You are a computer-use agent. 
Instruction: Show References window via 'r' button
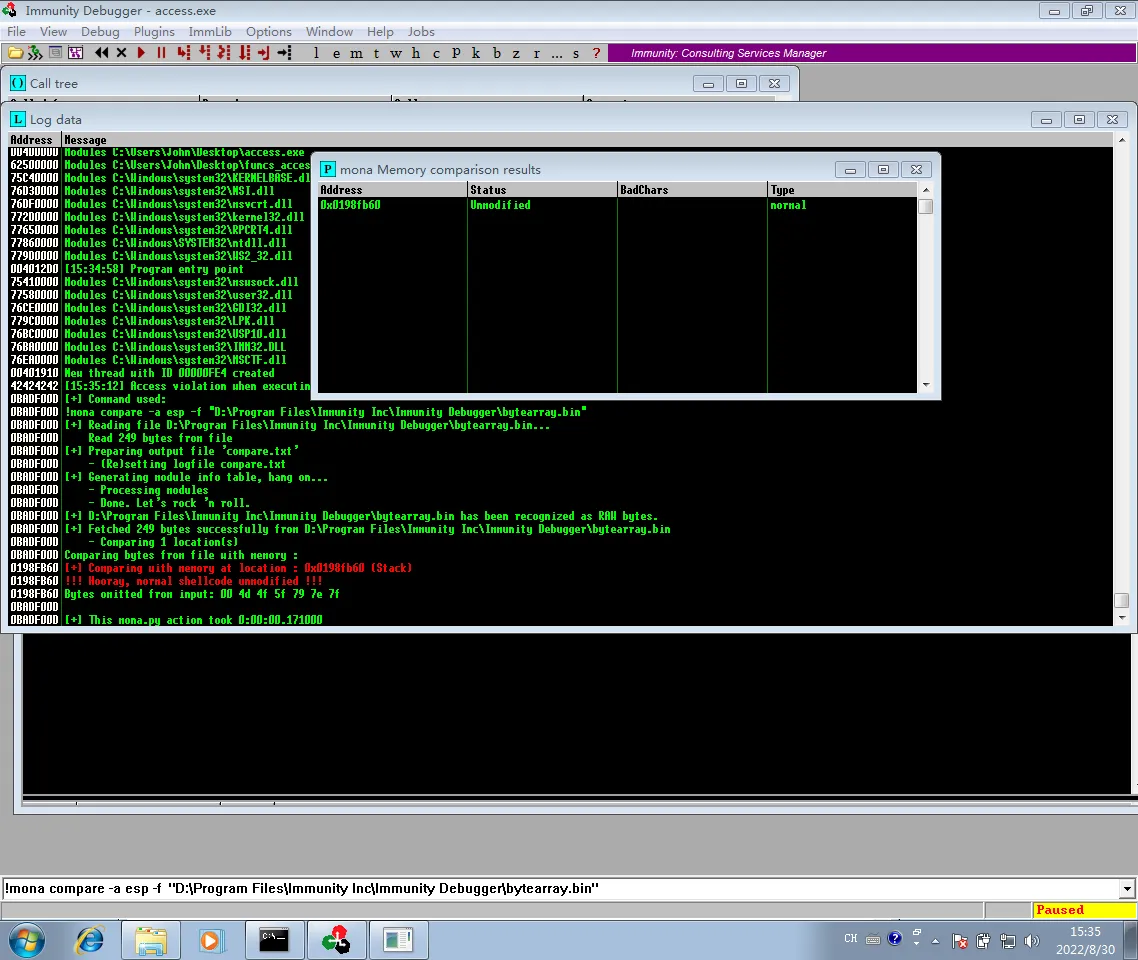pyautogui.click(x=536, y=53)
